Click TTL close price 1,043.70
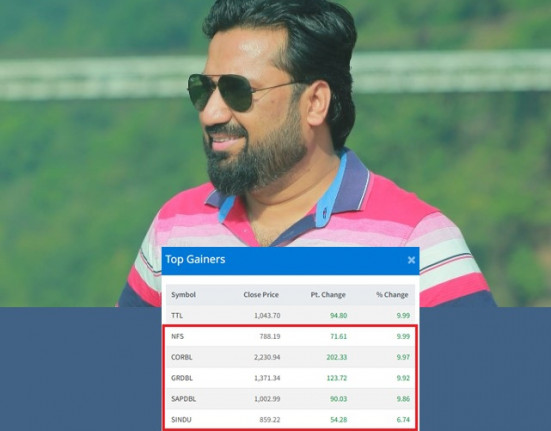Image resolution: width=551 pixels, height=431 pixels. coord(267,315)
